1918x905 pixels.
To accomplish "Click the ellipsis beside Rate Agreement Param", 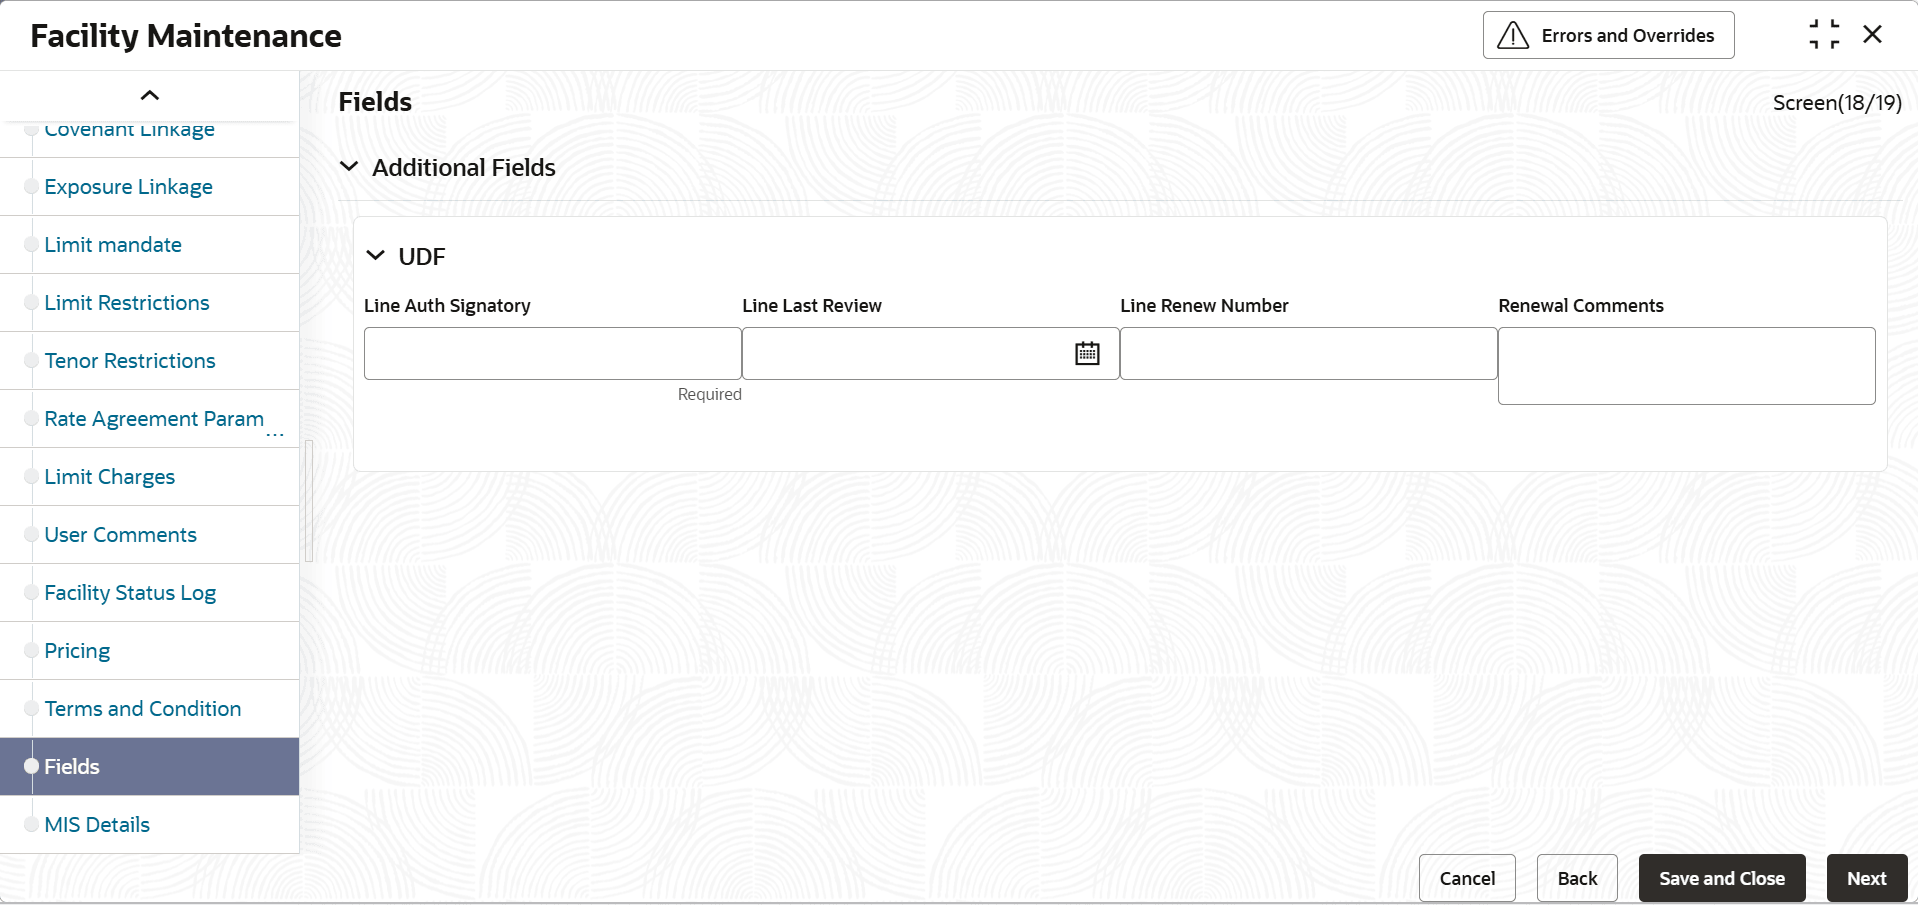I will (275, 435).
